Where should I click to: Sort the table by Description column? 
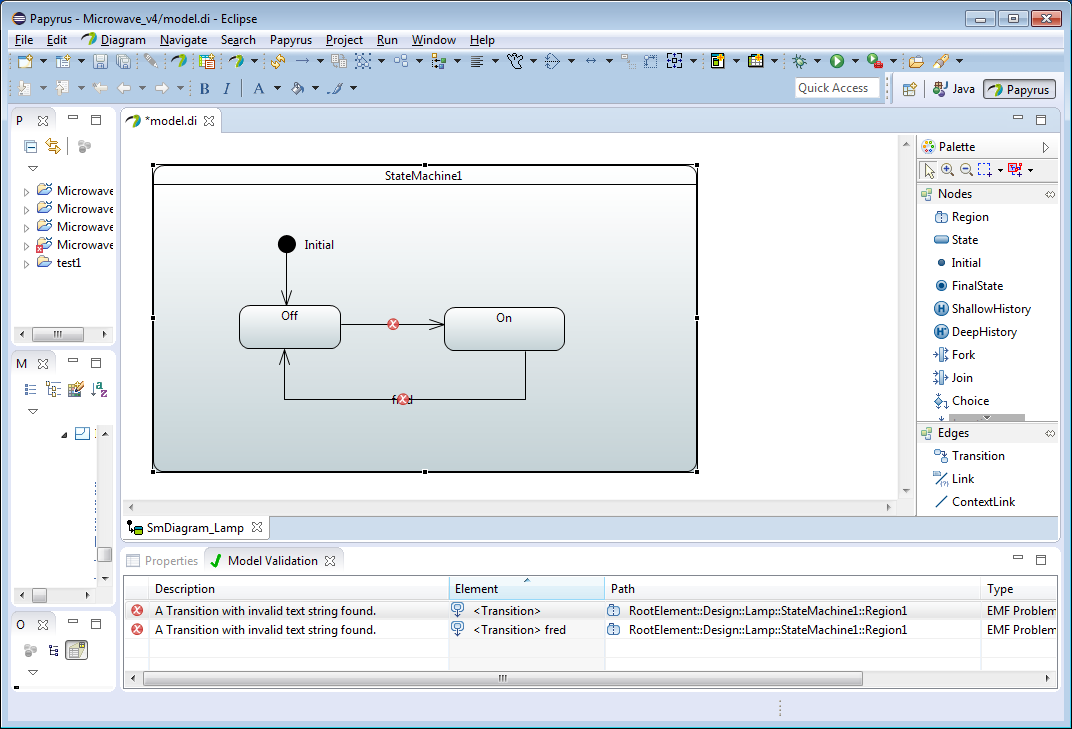click(299, 589)
